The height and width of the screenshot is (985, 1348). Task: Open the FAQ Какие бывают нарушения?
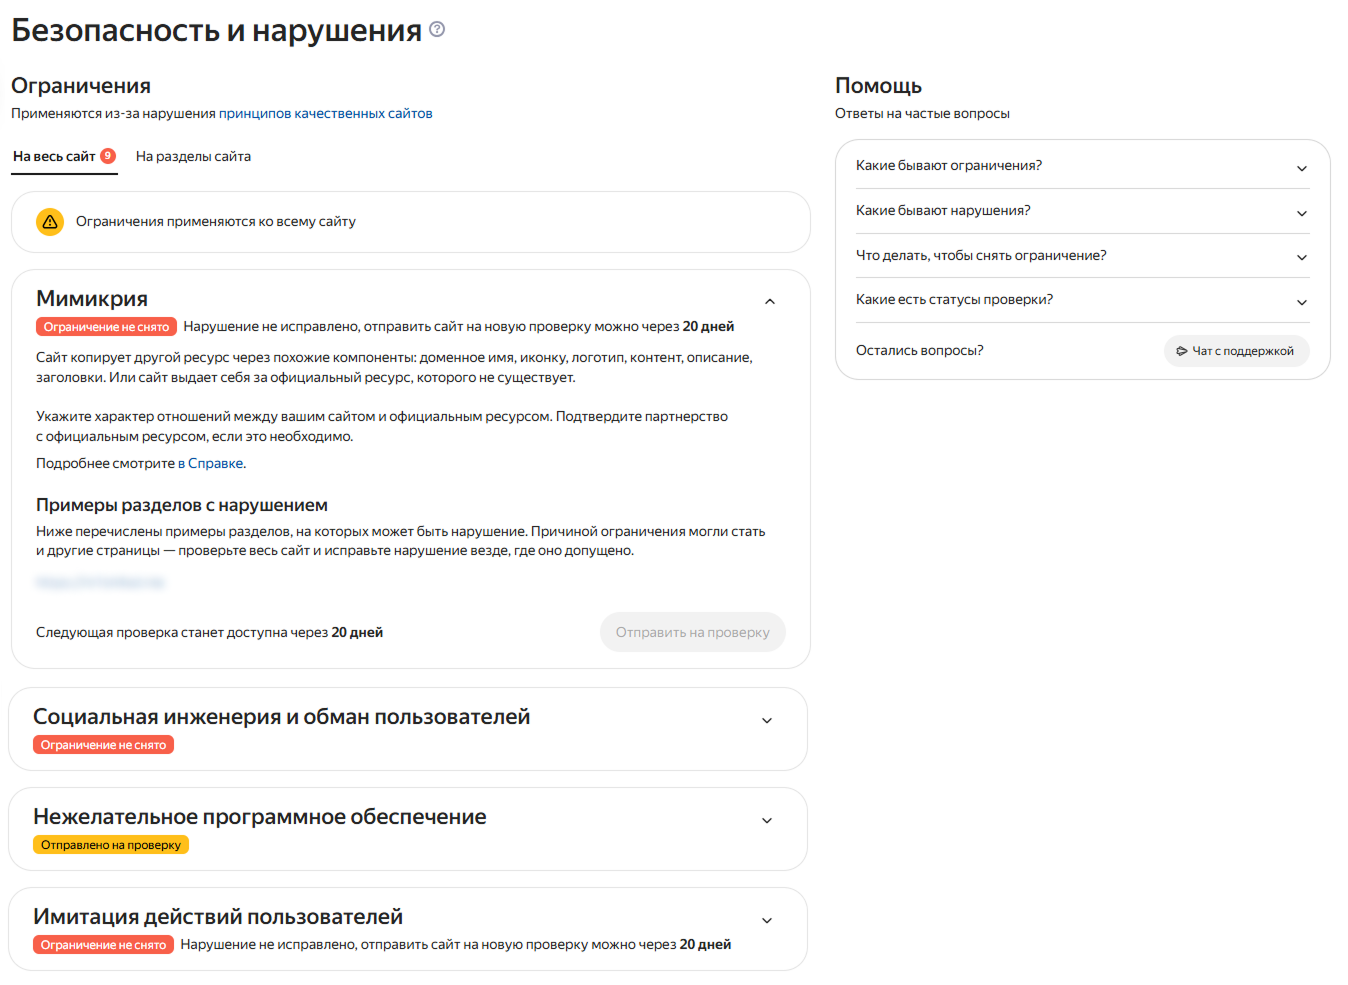(x=1301, y=213)
